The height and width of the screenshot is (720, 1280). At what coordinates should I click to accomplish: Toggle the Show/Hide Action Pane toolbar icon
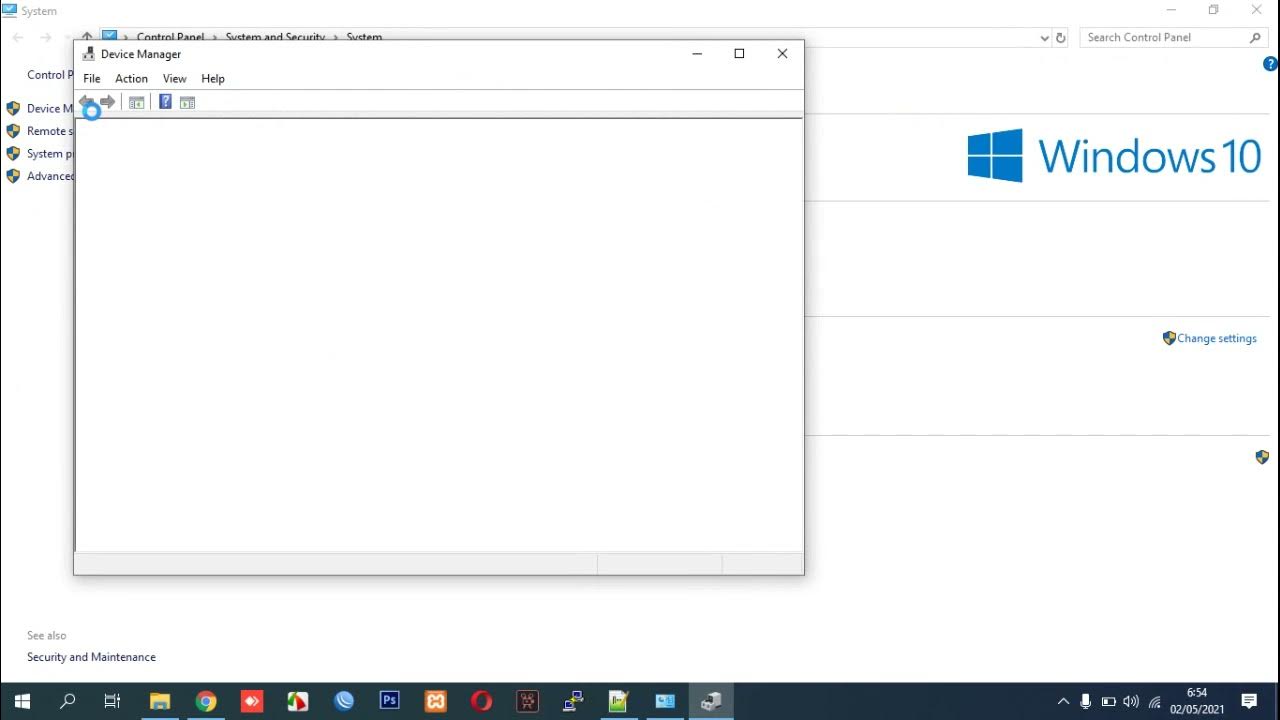[187, 102]
